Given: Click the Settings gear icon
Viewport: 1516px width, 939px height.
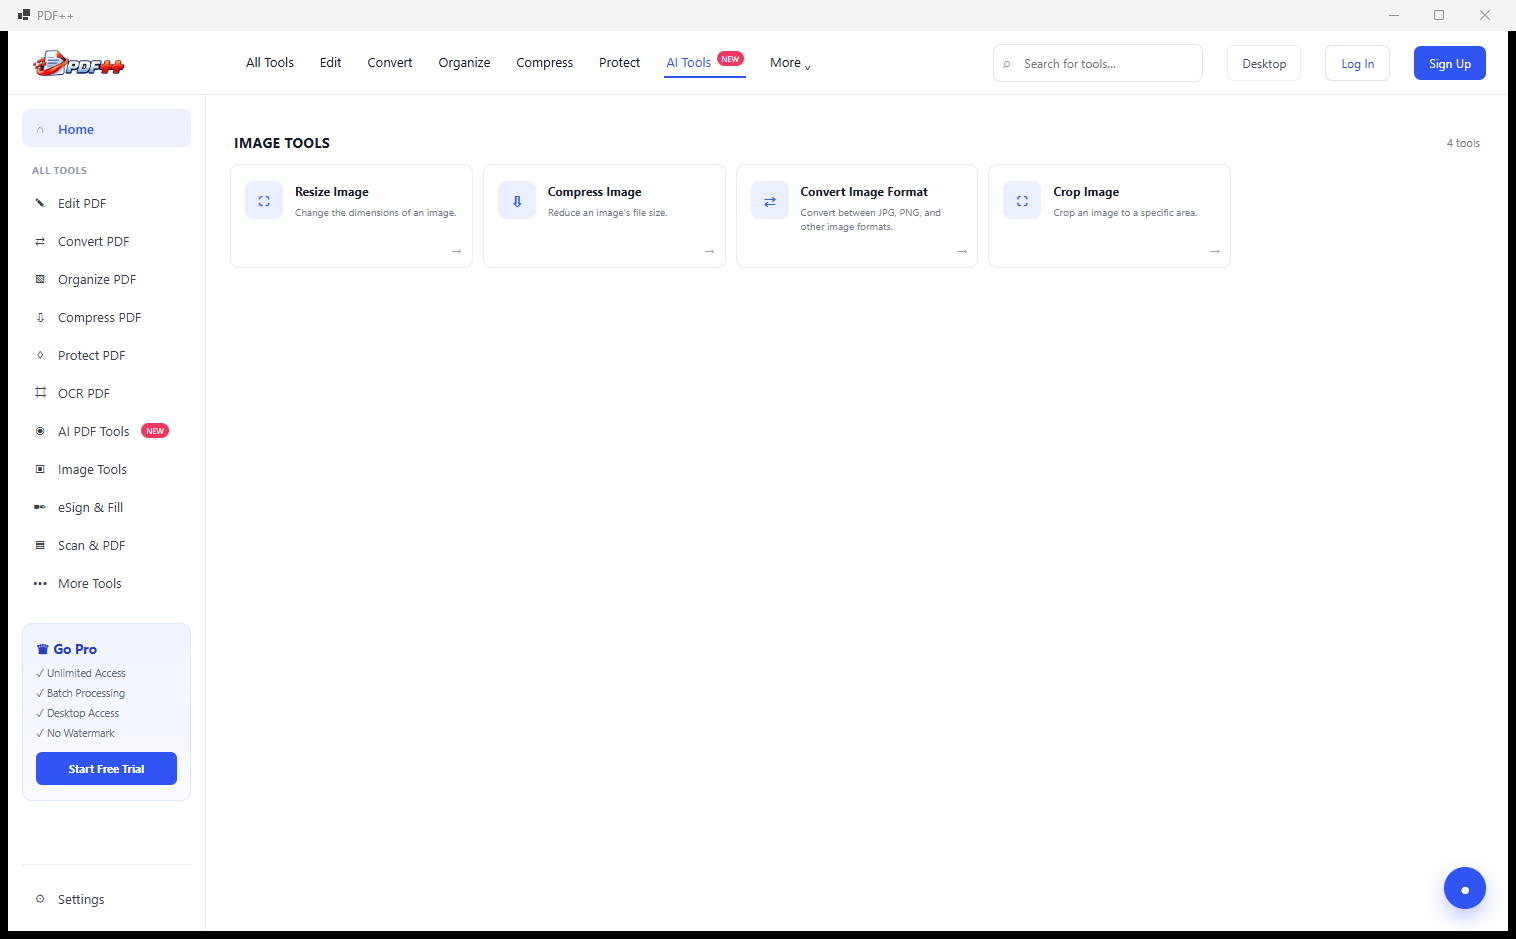Looking at the screenshot, I should (x=40, y=899).
